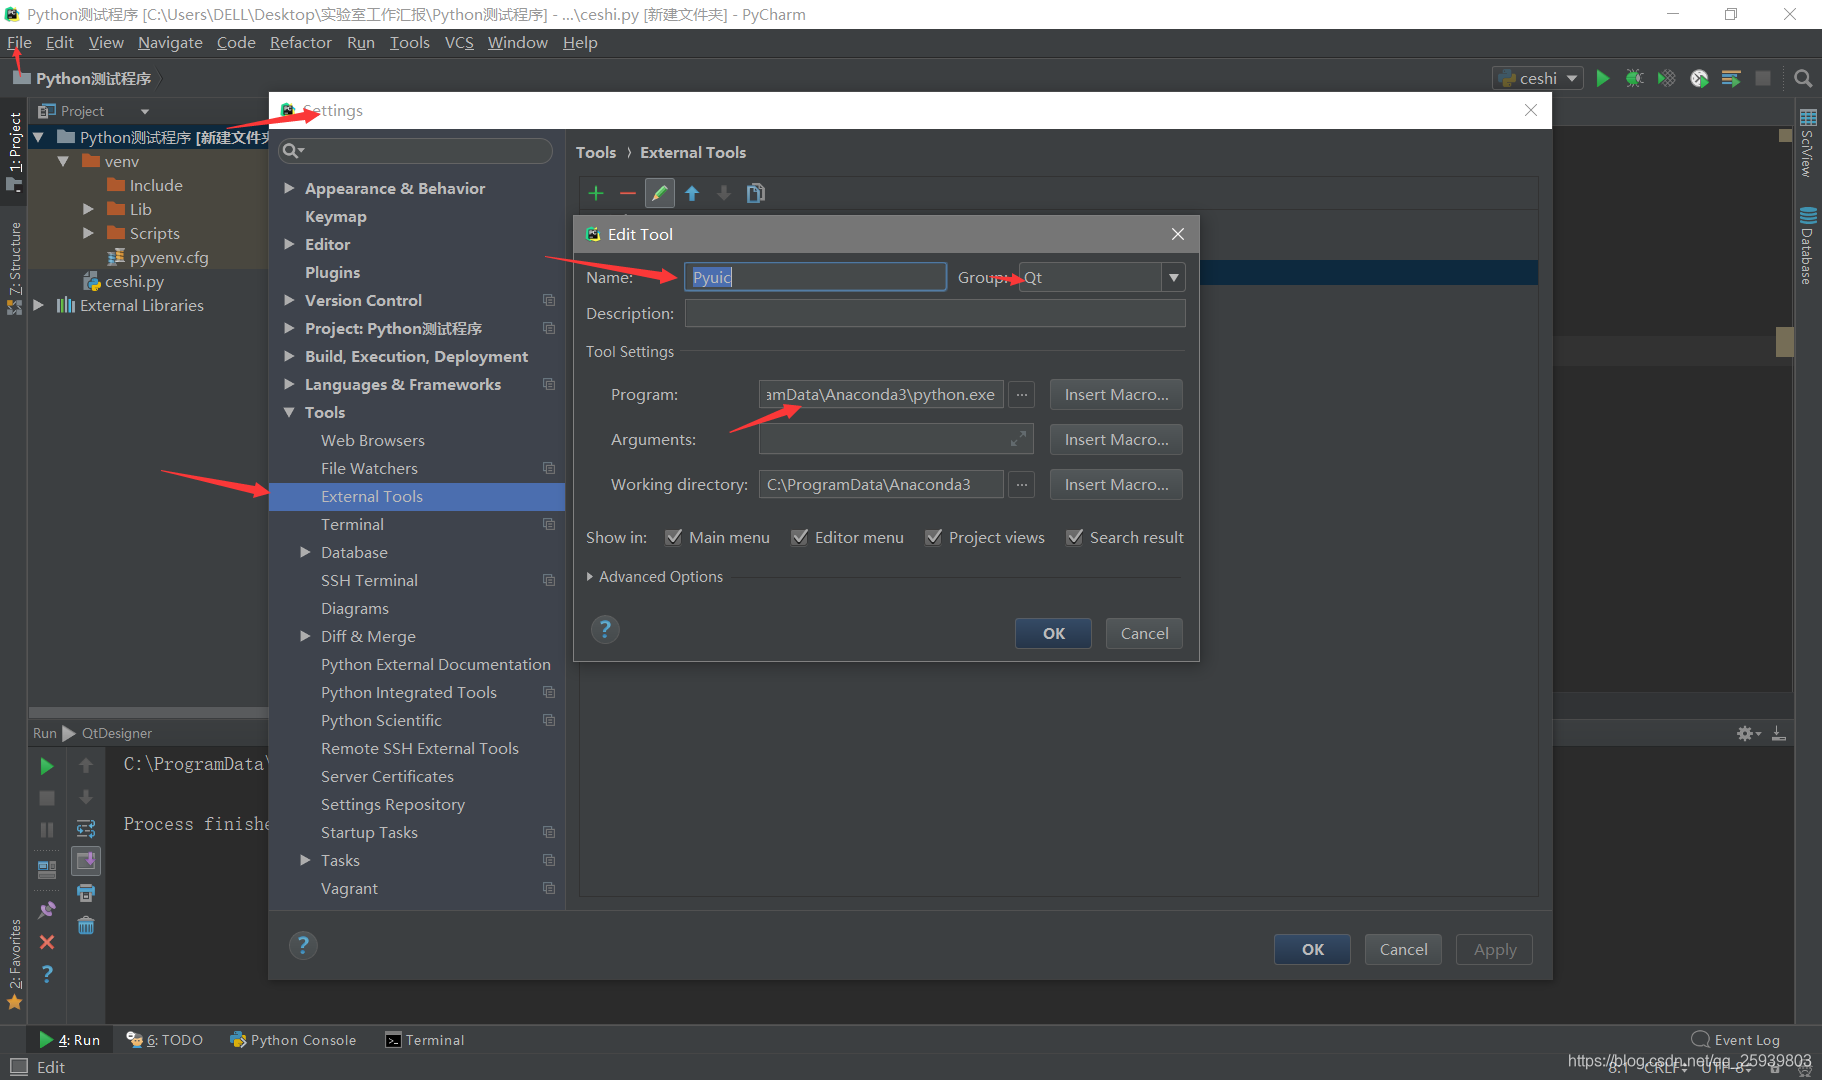Click the Pin Tab icon in Run panel
1822x1080 pixels.
(47, 910)
